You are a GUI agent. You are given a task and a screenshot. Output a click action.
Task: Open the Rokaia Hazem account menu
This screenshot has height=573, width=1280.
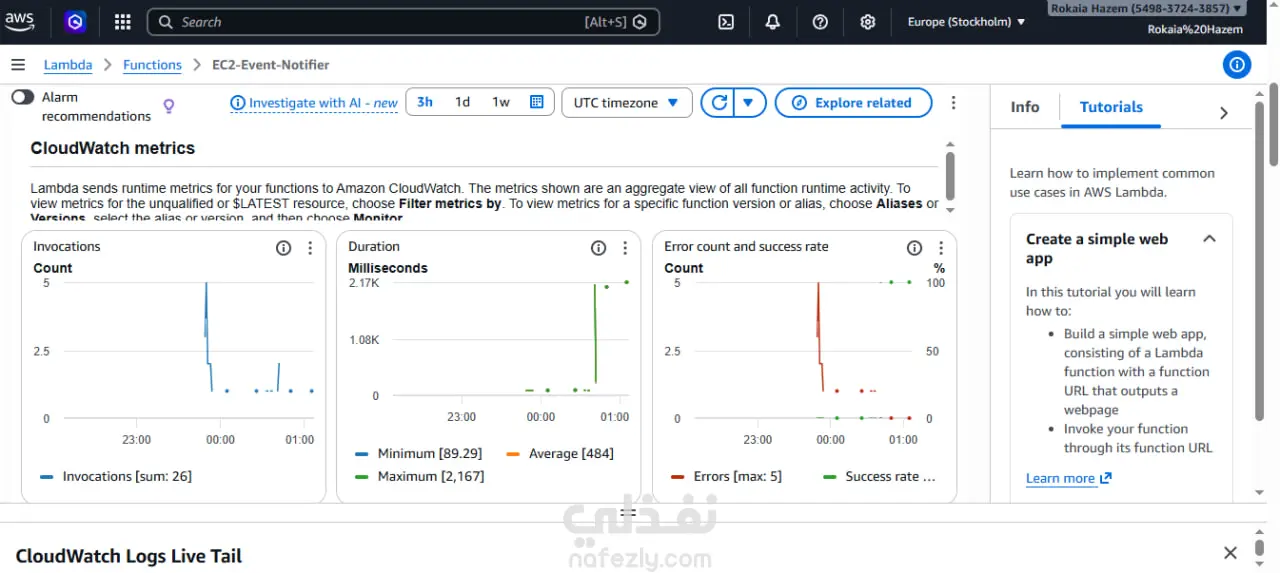pyautogui.click(x=1146, y=8)
